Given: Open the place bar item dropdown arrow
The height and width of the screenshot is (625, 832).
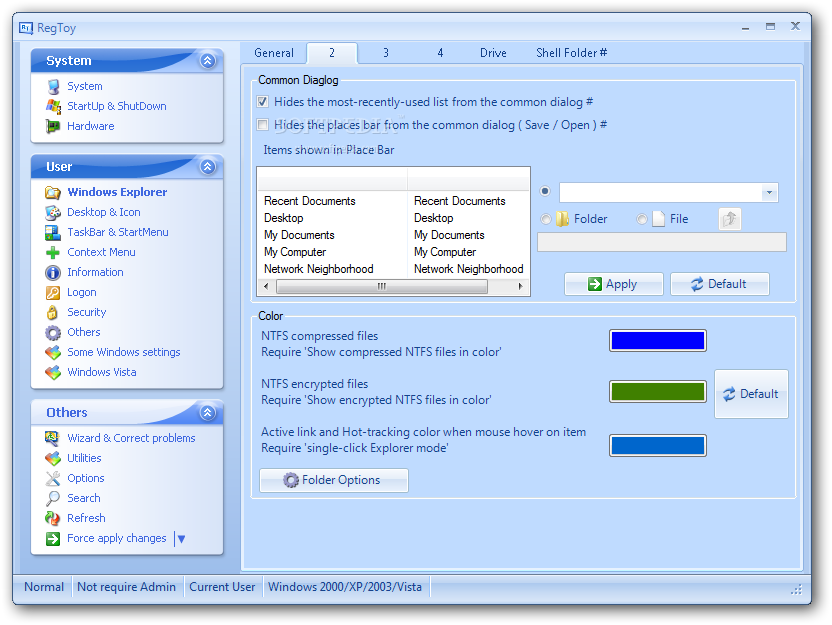Looking at the screenshot, I should coord(769,193).
